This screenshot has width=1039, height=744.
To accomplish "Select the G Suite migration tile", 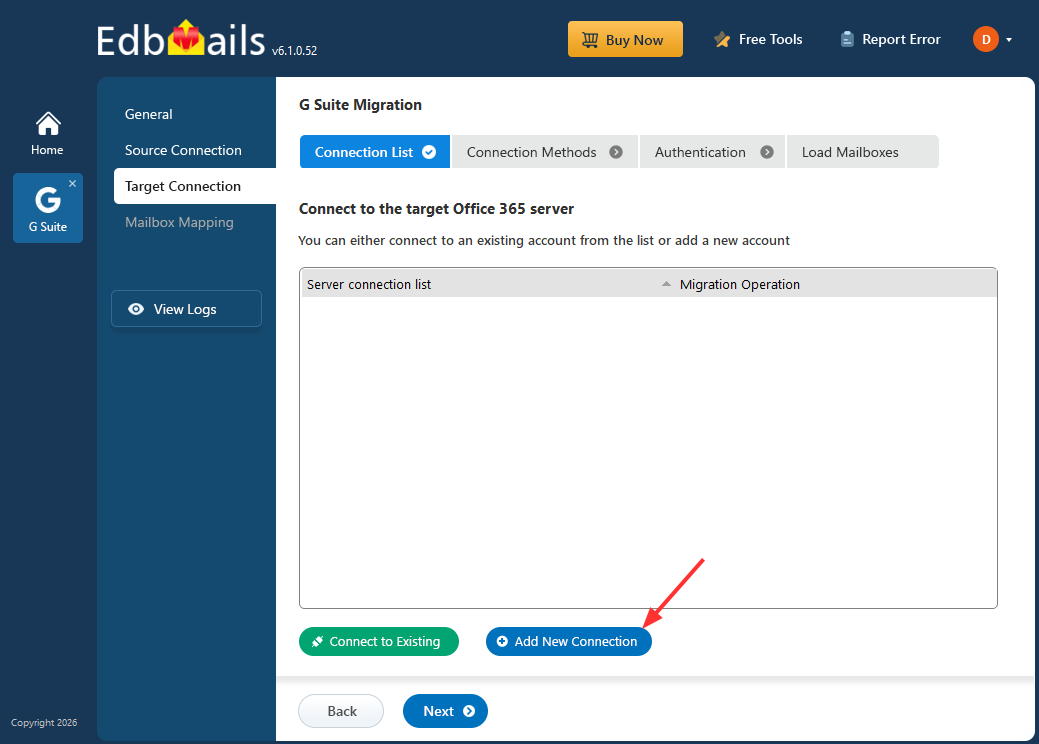I will (x=47, y=209).
